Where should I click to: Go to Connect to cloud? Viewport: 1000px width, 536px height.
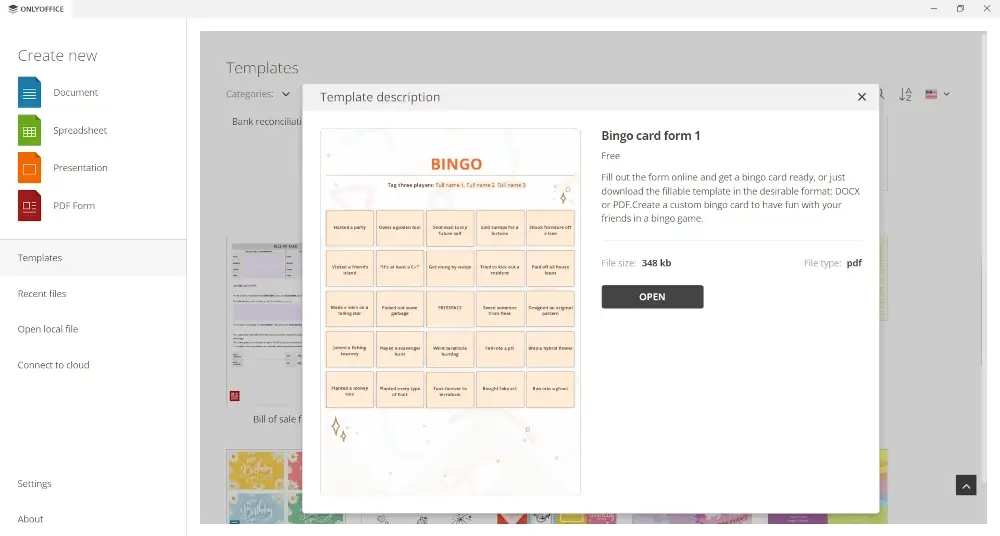[x=53, y=365]
